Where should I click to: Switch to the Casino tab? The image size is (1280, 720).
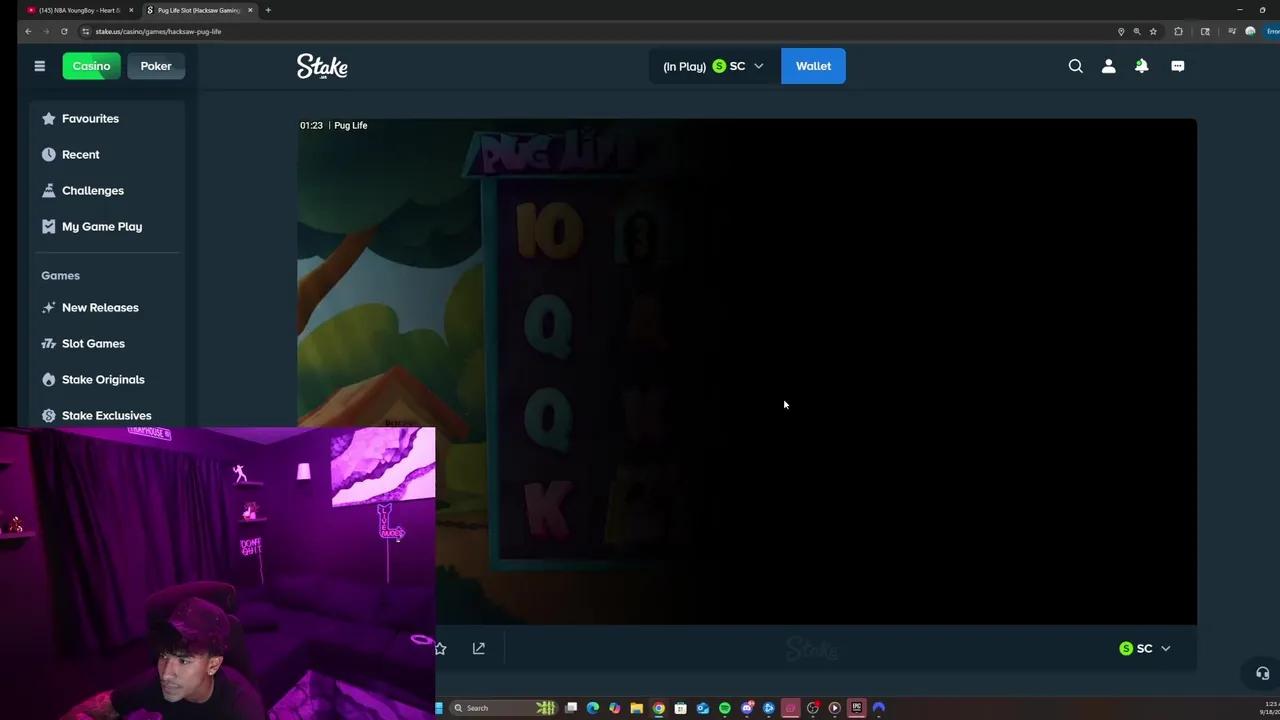point(91,66)
